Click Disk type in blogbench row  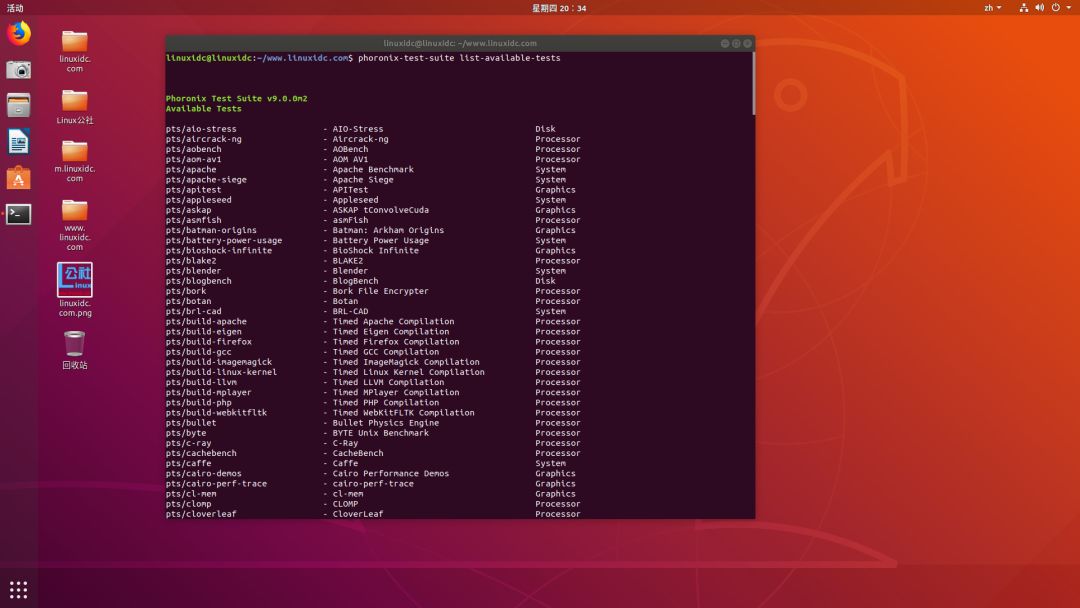545,281
